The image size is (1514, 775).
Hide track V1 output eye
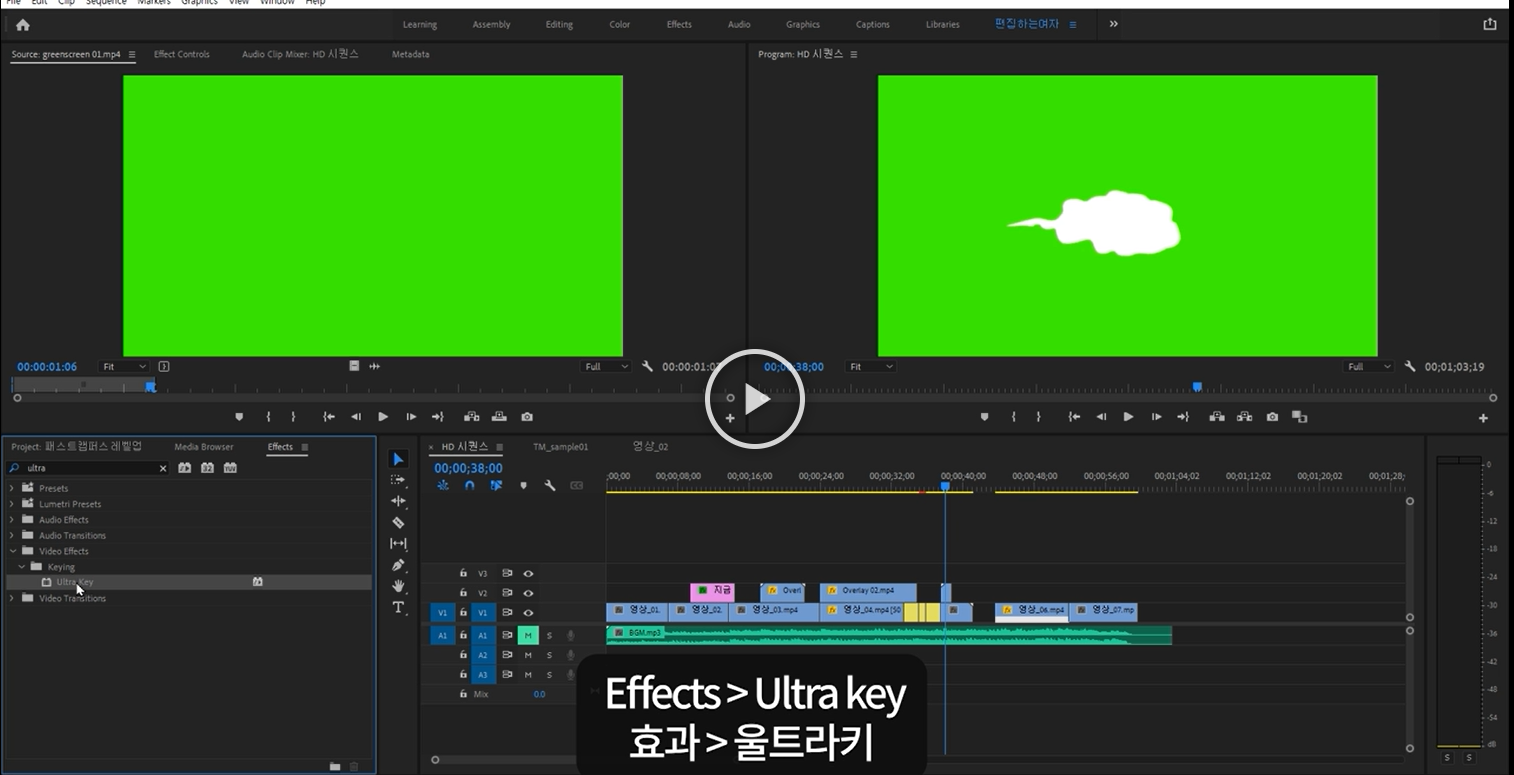click(528, 612)
